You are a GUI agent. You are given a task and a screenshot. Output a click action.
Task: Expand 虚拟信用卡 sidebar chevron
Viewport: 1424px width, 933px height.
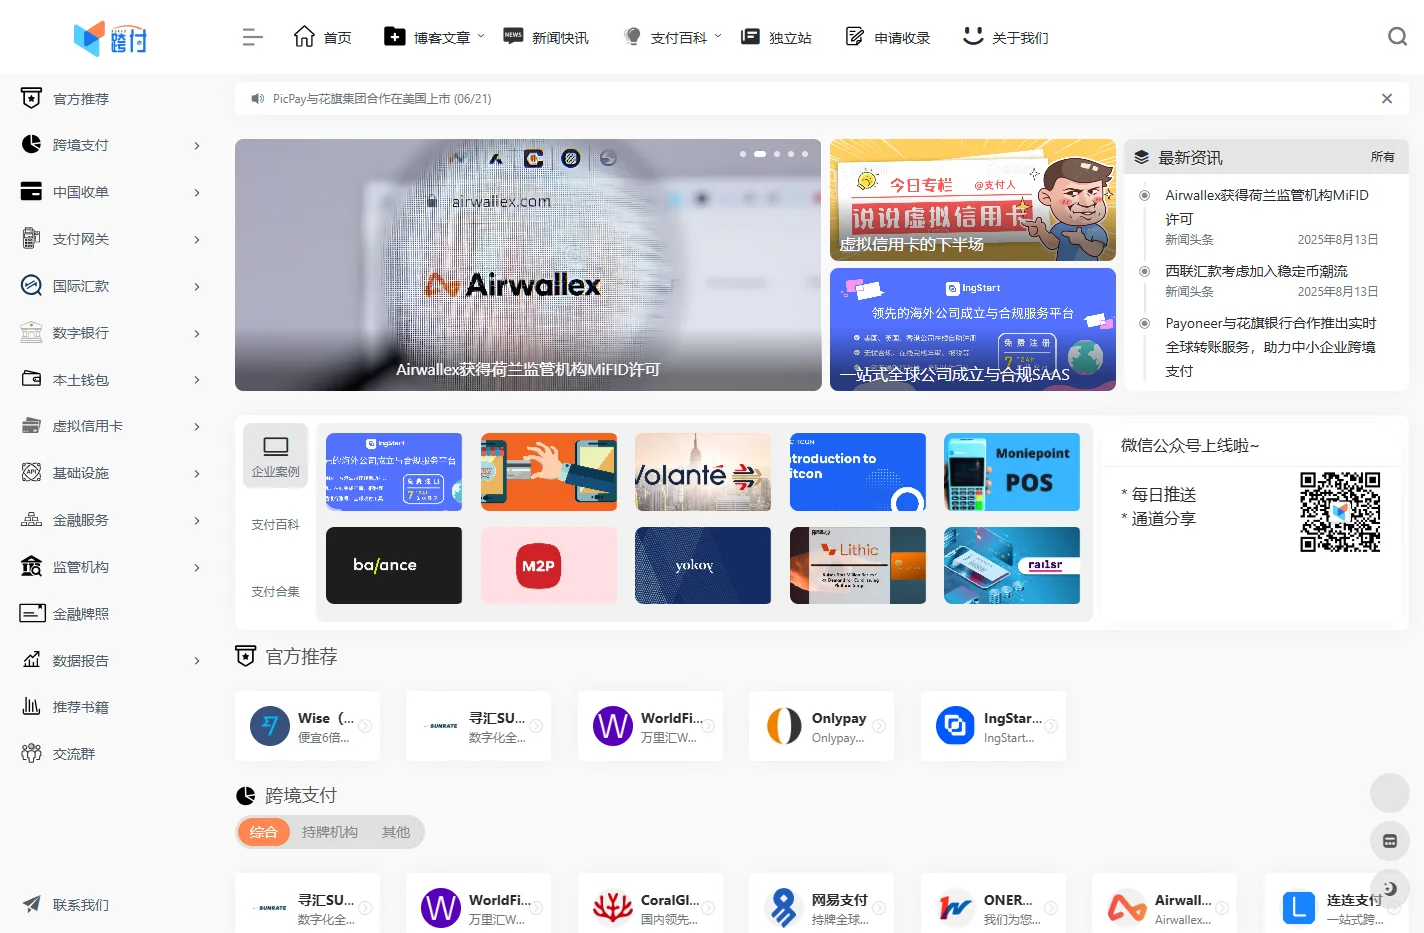click(x=197, y=427)
